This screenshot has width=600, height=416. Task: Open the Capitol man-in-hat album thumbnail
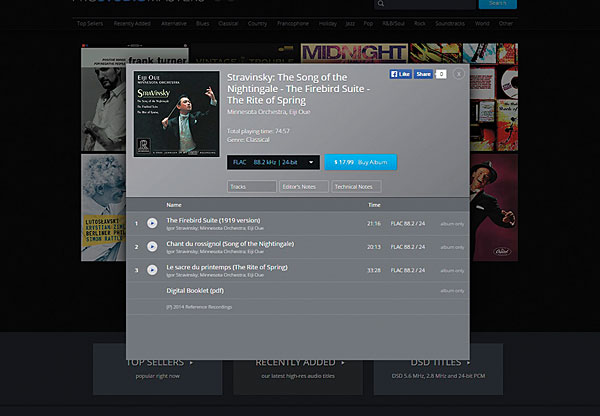click(494, 207)
